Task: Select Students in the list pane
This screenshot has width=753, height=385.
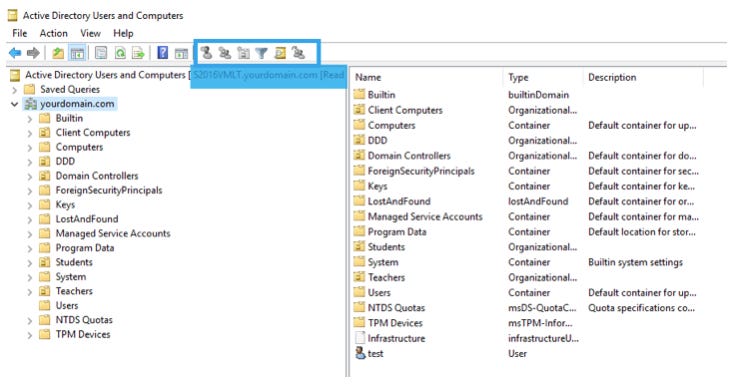Action: (386, 247)
